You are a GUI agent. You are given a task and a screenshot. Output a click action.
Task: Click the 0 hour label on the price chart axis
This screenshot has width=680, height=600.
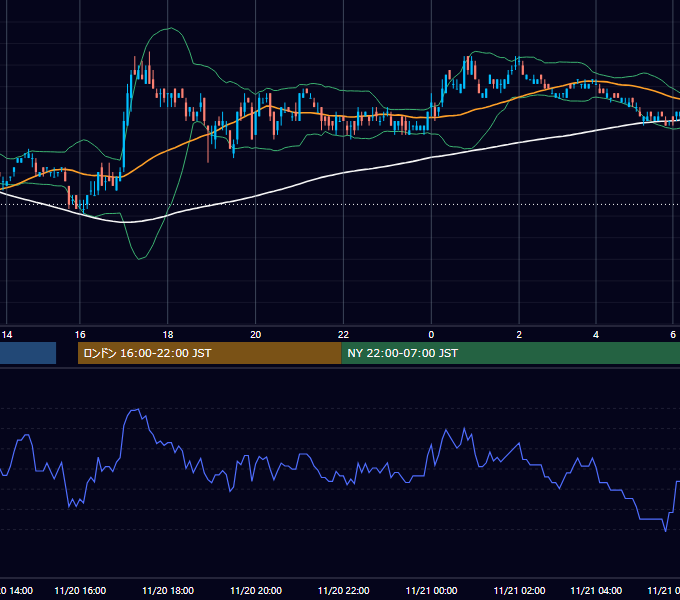pyautogui.click(x=431, y=335)
